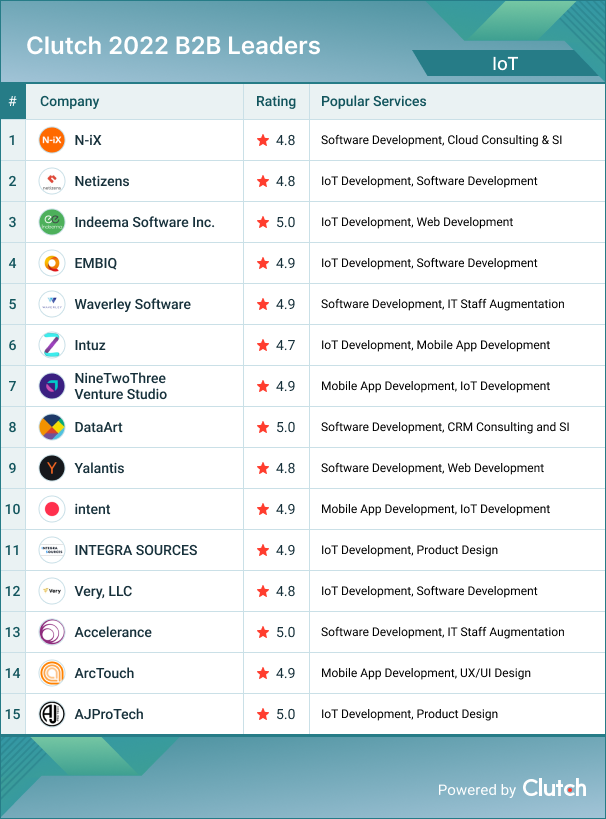Viewport: 606px width, 819px height.
Task: Click the N-iX company name
Action: pos(88,140)
